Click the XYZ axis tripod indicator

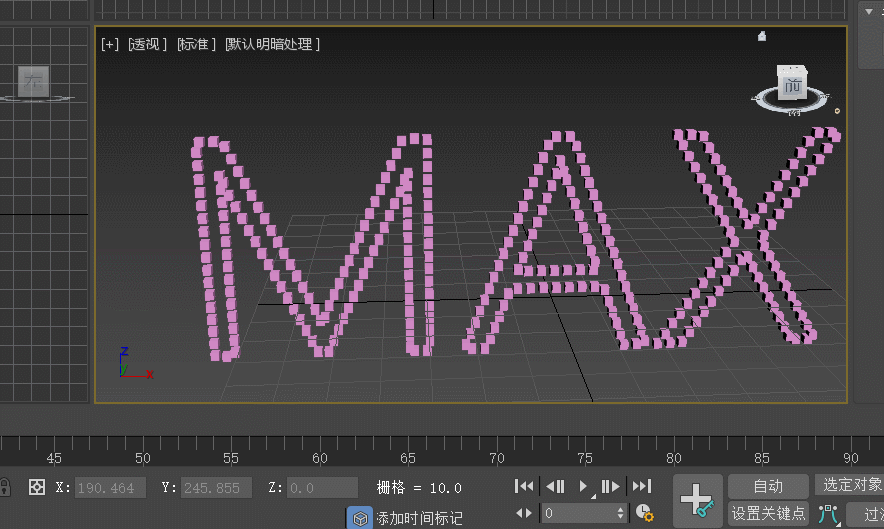pyautogui.click(x=136, y=363)
